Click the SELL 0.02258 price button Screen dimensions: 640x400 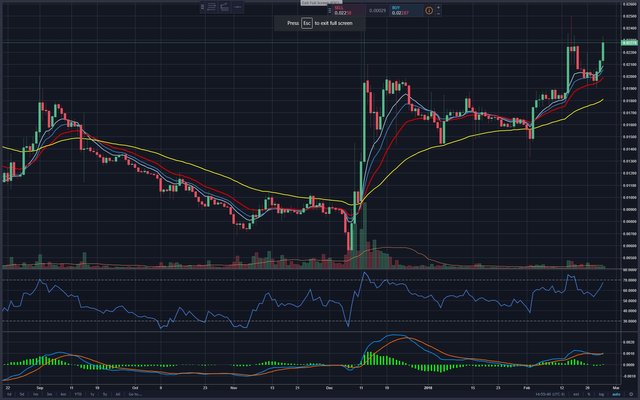pos(348,11)
